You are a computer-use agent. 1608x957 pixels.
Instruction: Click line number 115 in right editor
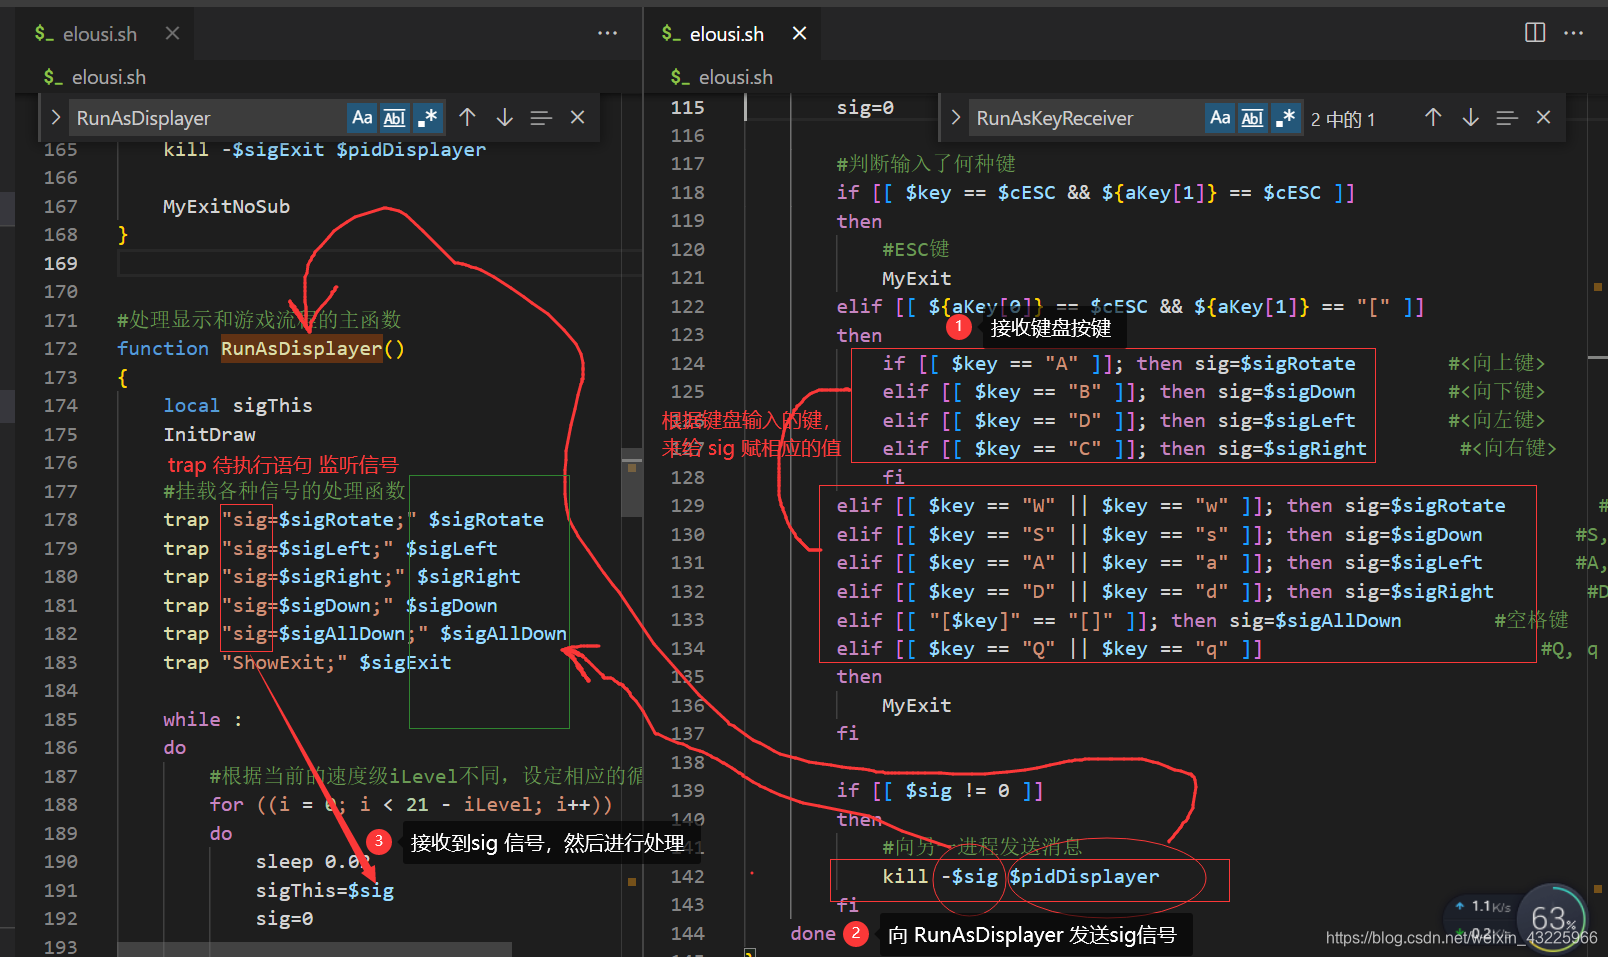687,107
